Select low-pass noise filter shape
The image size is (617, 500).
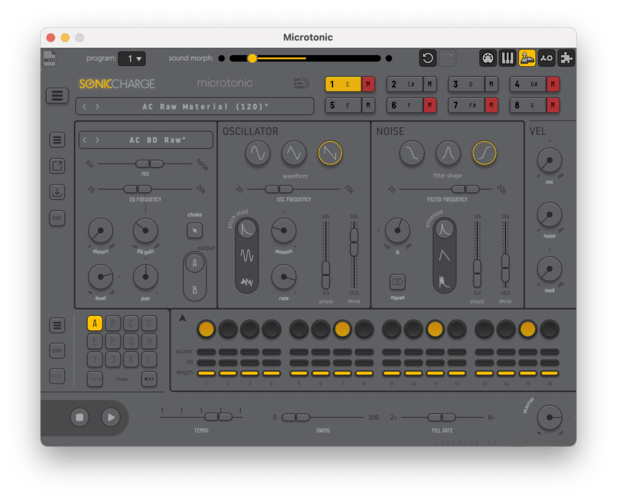[412, 153]
